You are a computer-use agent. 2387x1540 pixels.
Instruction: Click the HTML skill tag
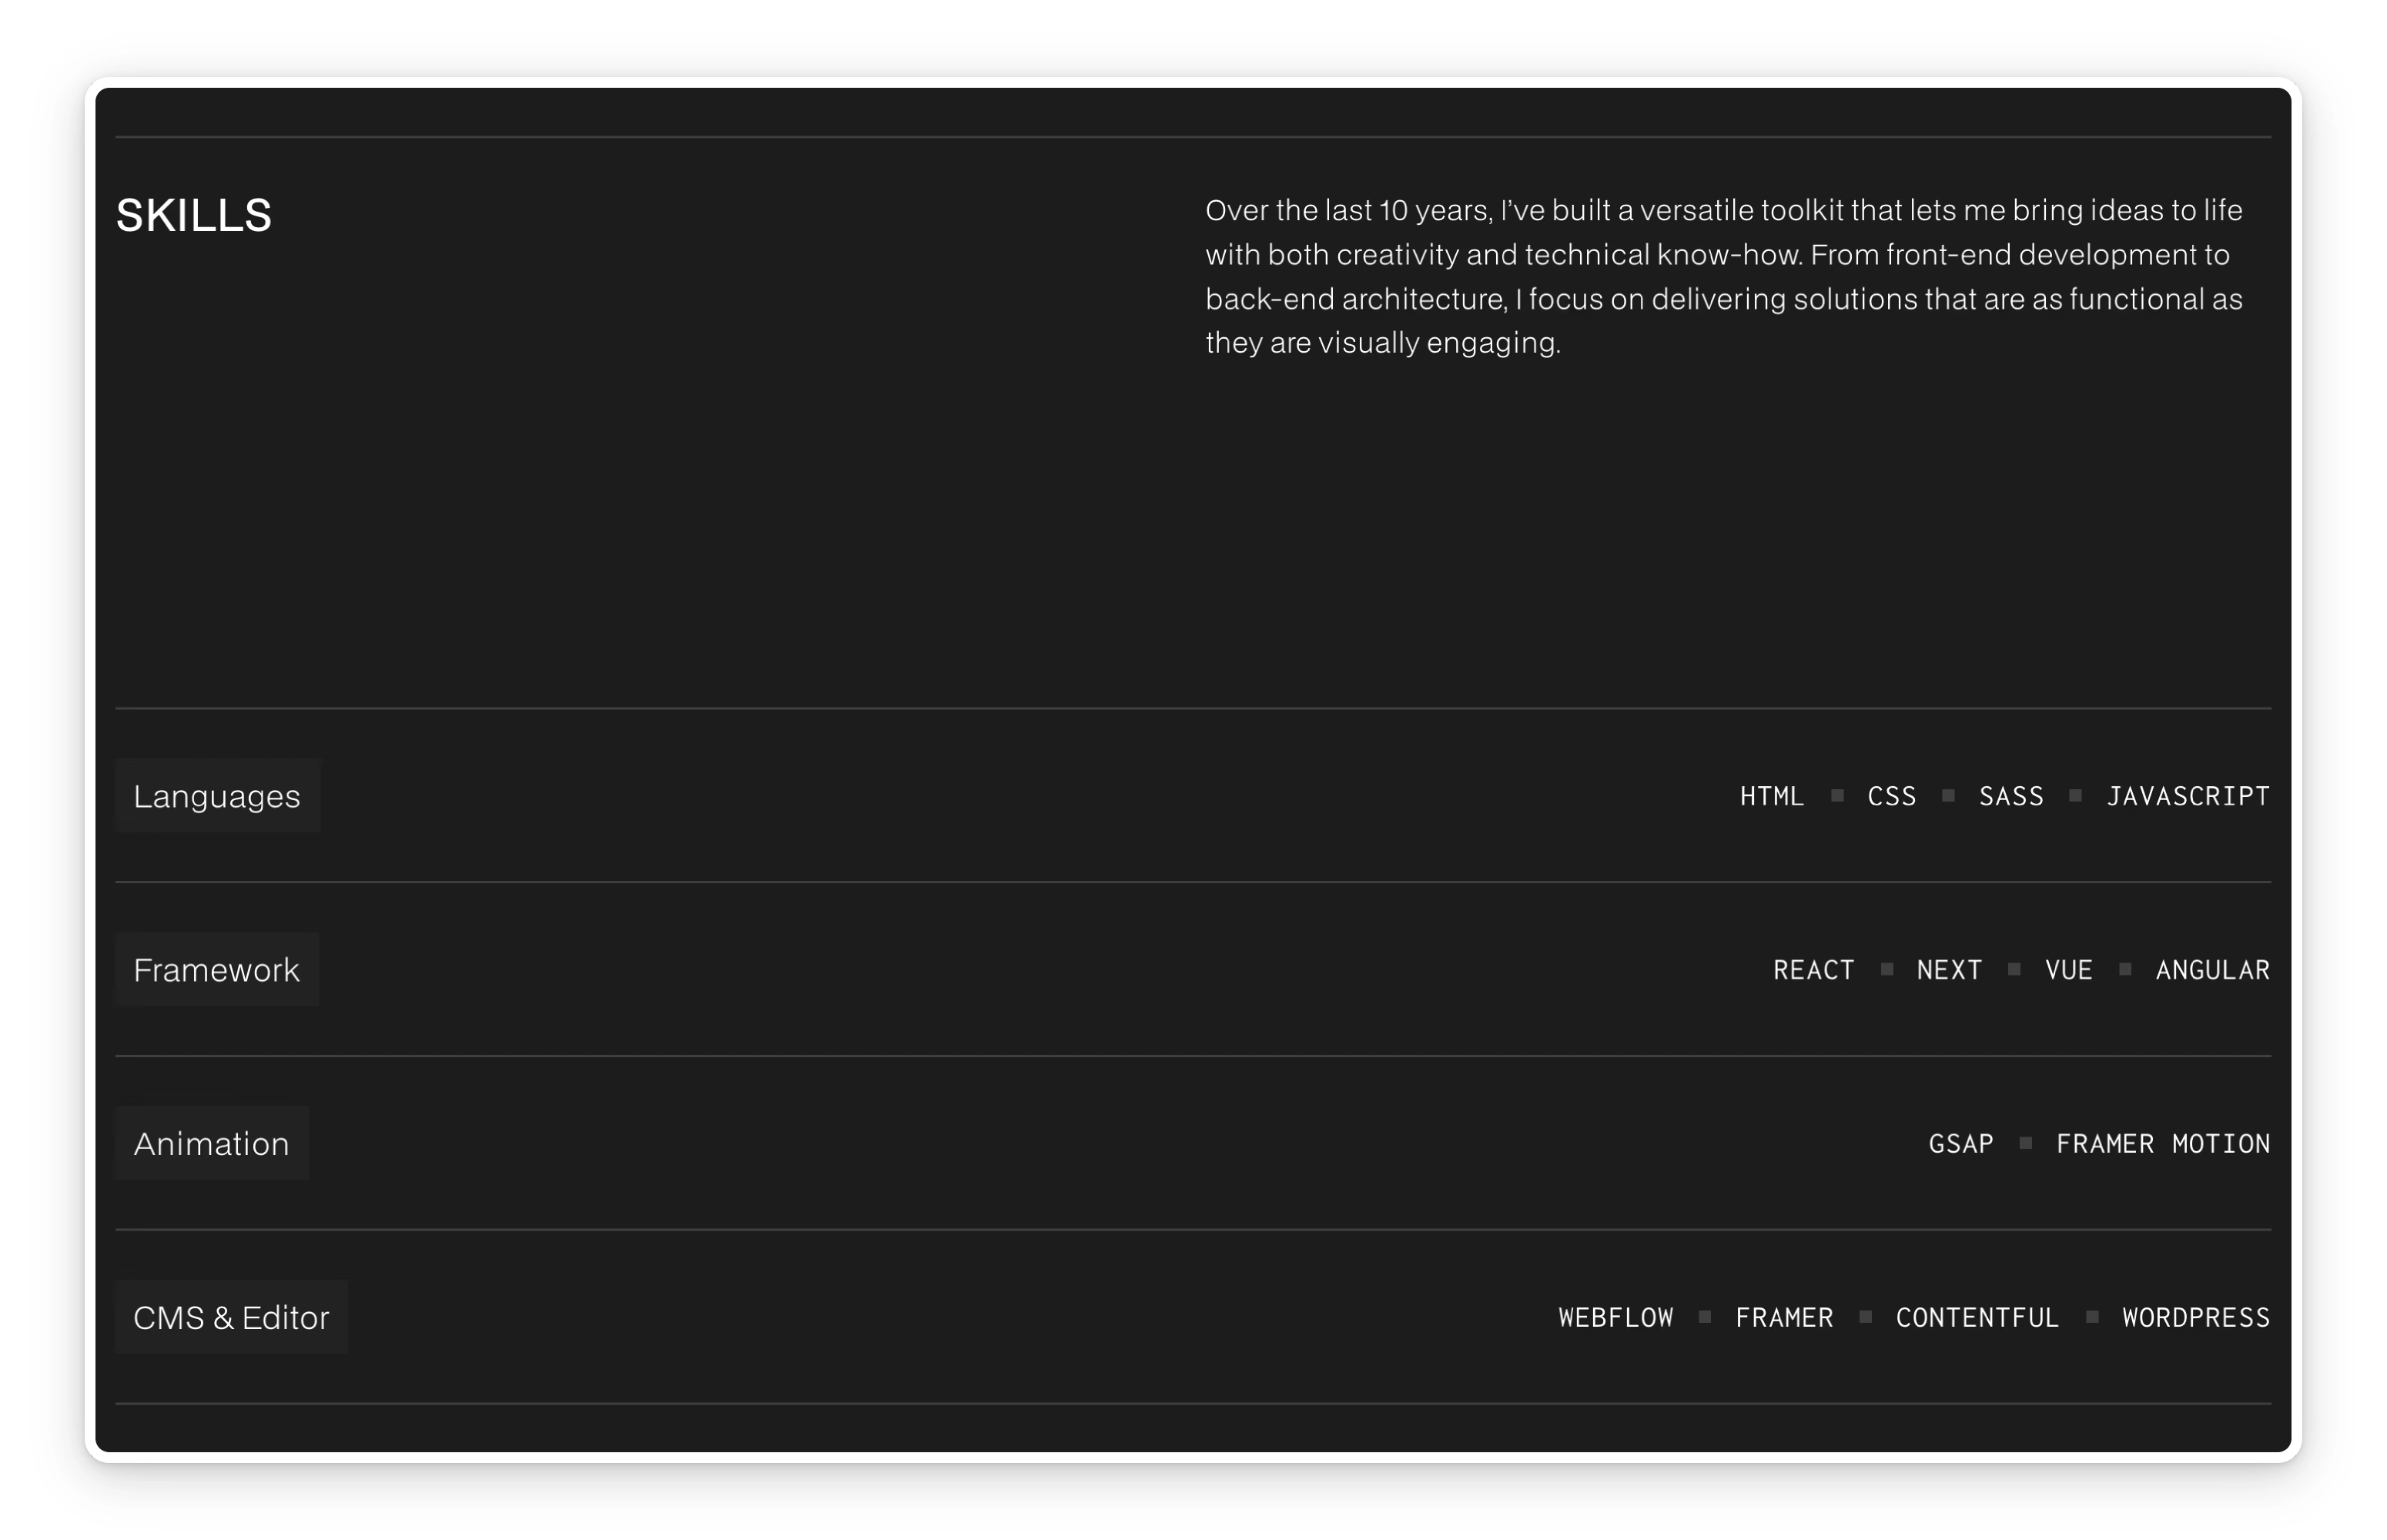tap(1771, 797)
